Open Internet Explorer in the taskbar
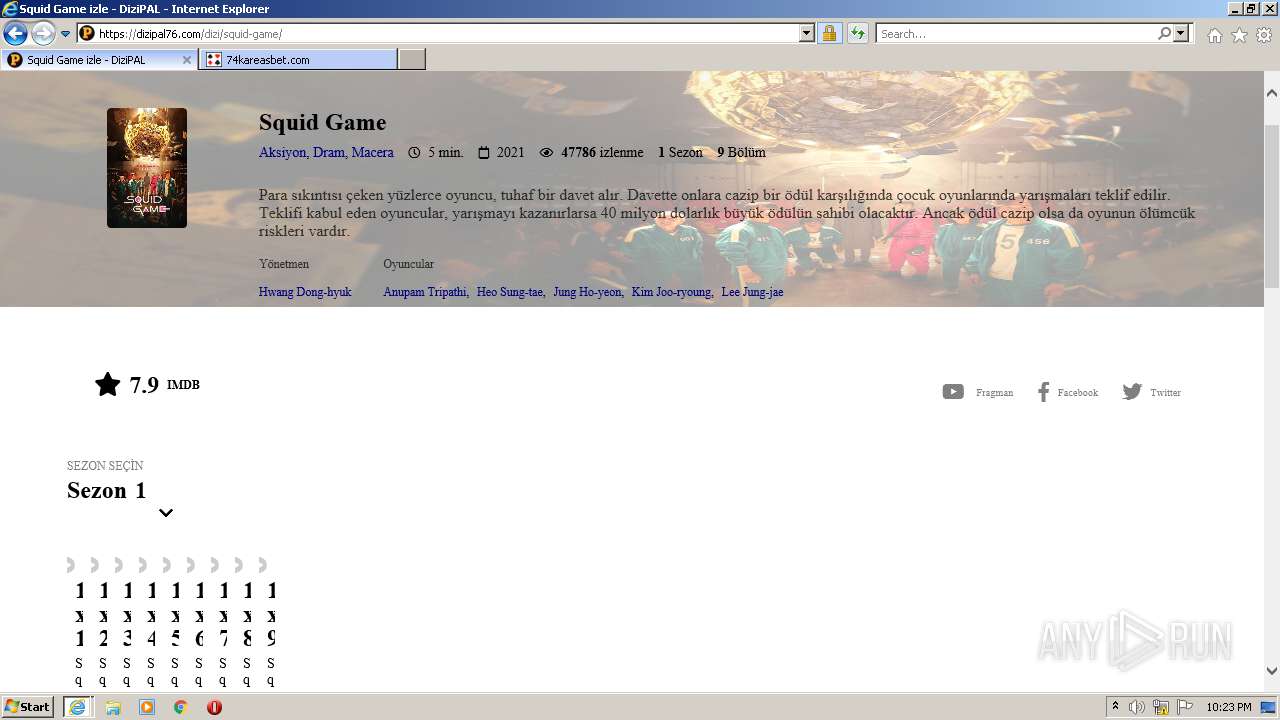 (x=77, y=707)
